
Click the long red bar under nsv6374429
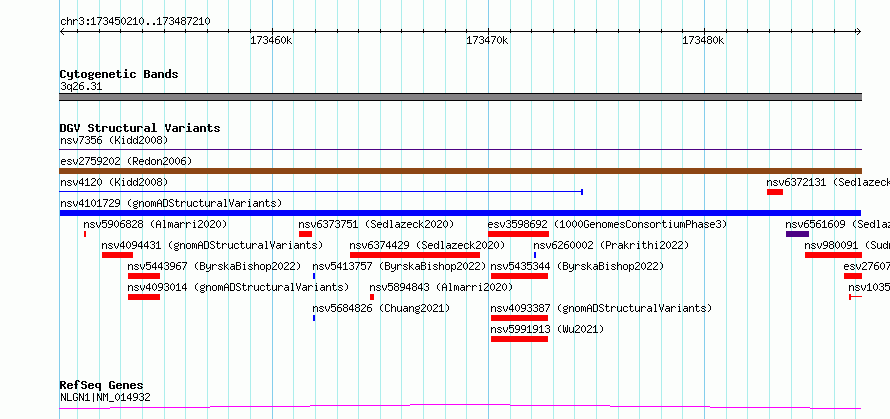415,255
